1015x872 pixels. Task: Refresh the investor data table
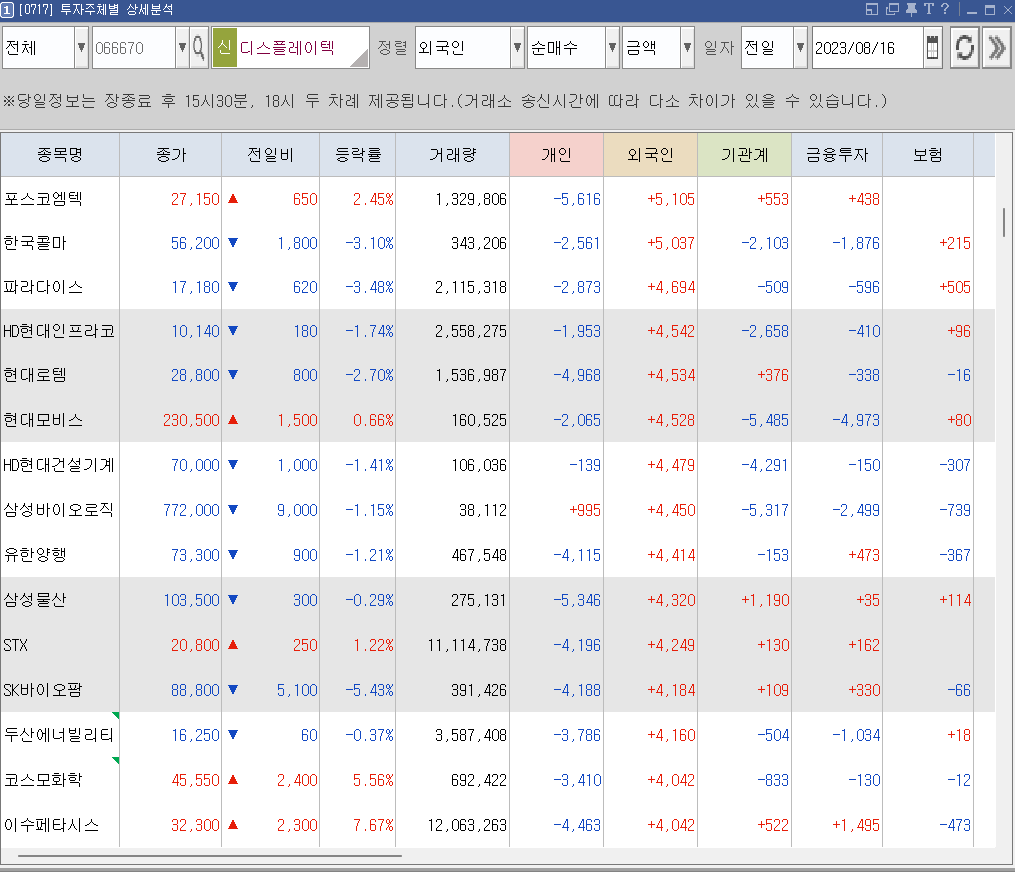click(x=965, y=47)
